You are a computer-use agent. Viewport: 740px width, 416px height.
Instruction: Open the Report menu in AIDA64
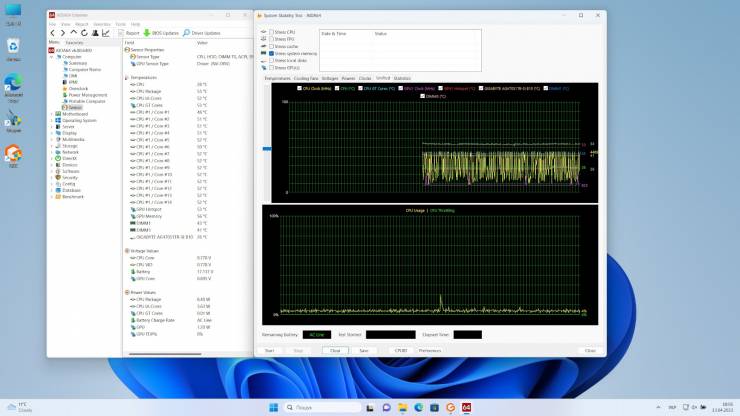[82, 24]
